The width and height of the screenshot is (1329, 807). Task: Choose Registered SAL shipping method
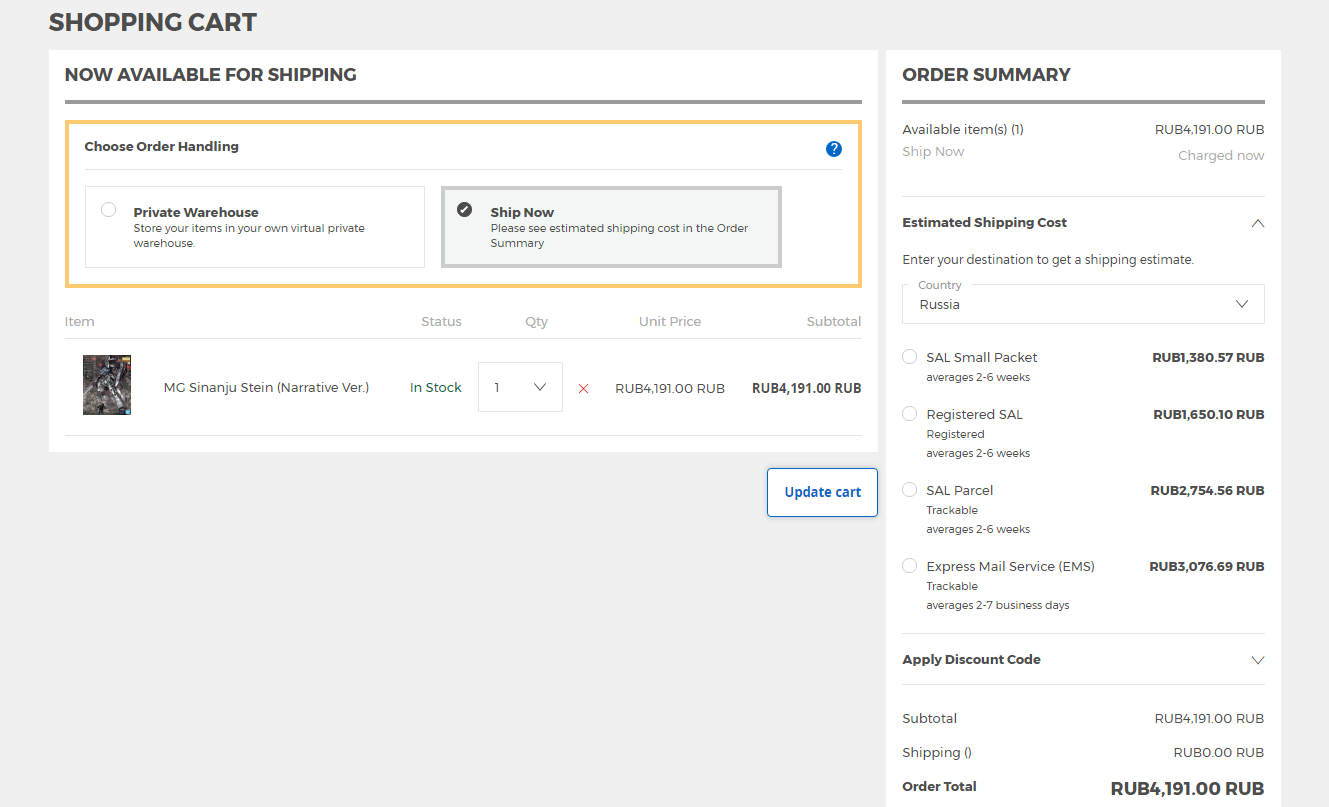tap(909, 414)
